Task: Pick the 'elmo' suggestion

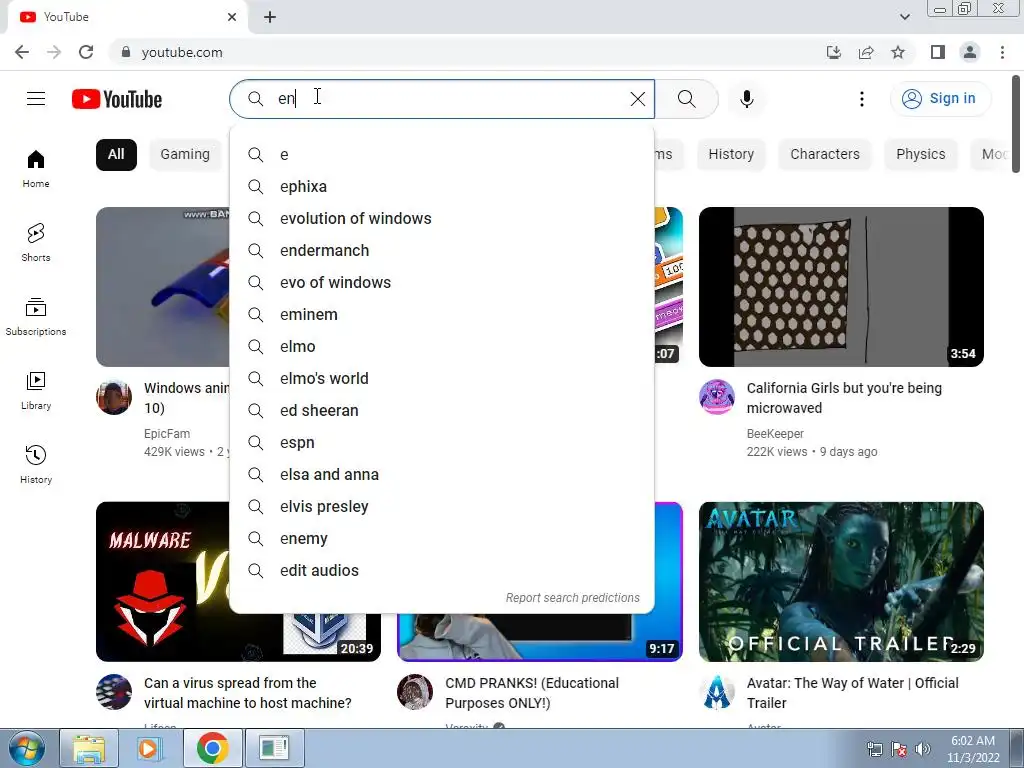Action: point(442,347)
